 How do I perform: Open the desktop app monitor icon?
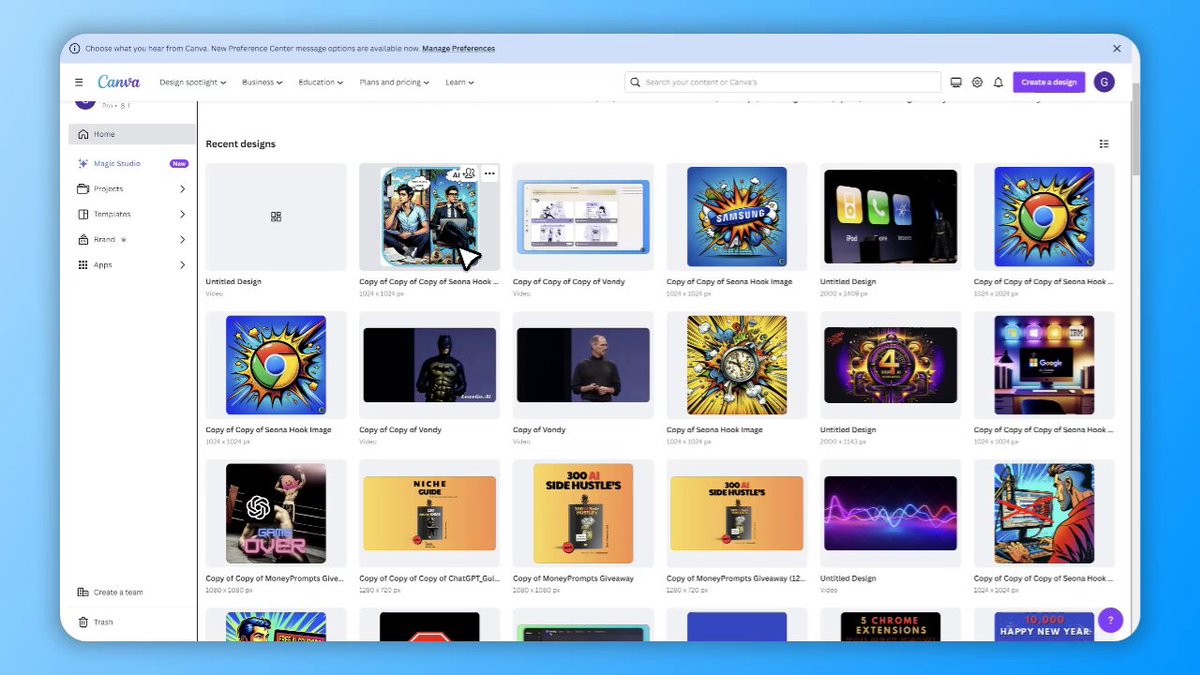coord(956,82)
